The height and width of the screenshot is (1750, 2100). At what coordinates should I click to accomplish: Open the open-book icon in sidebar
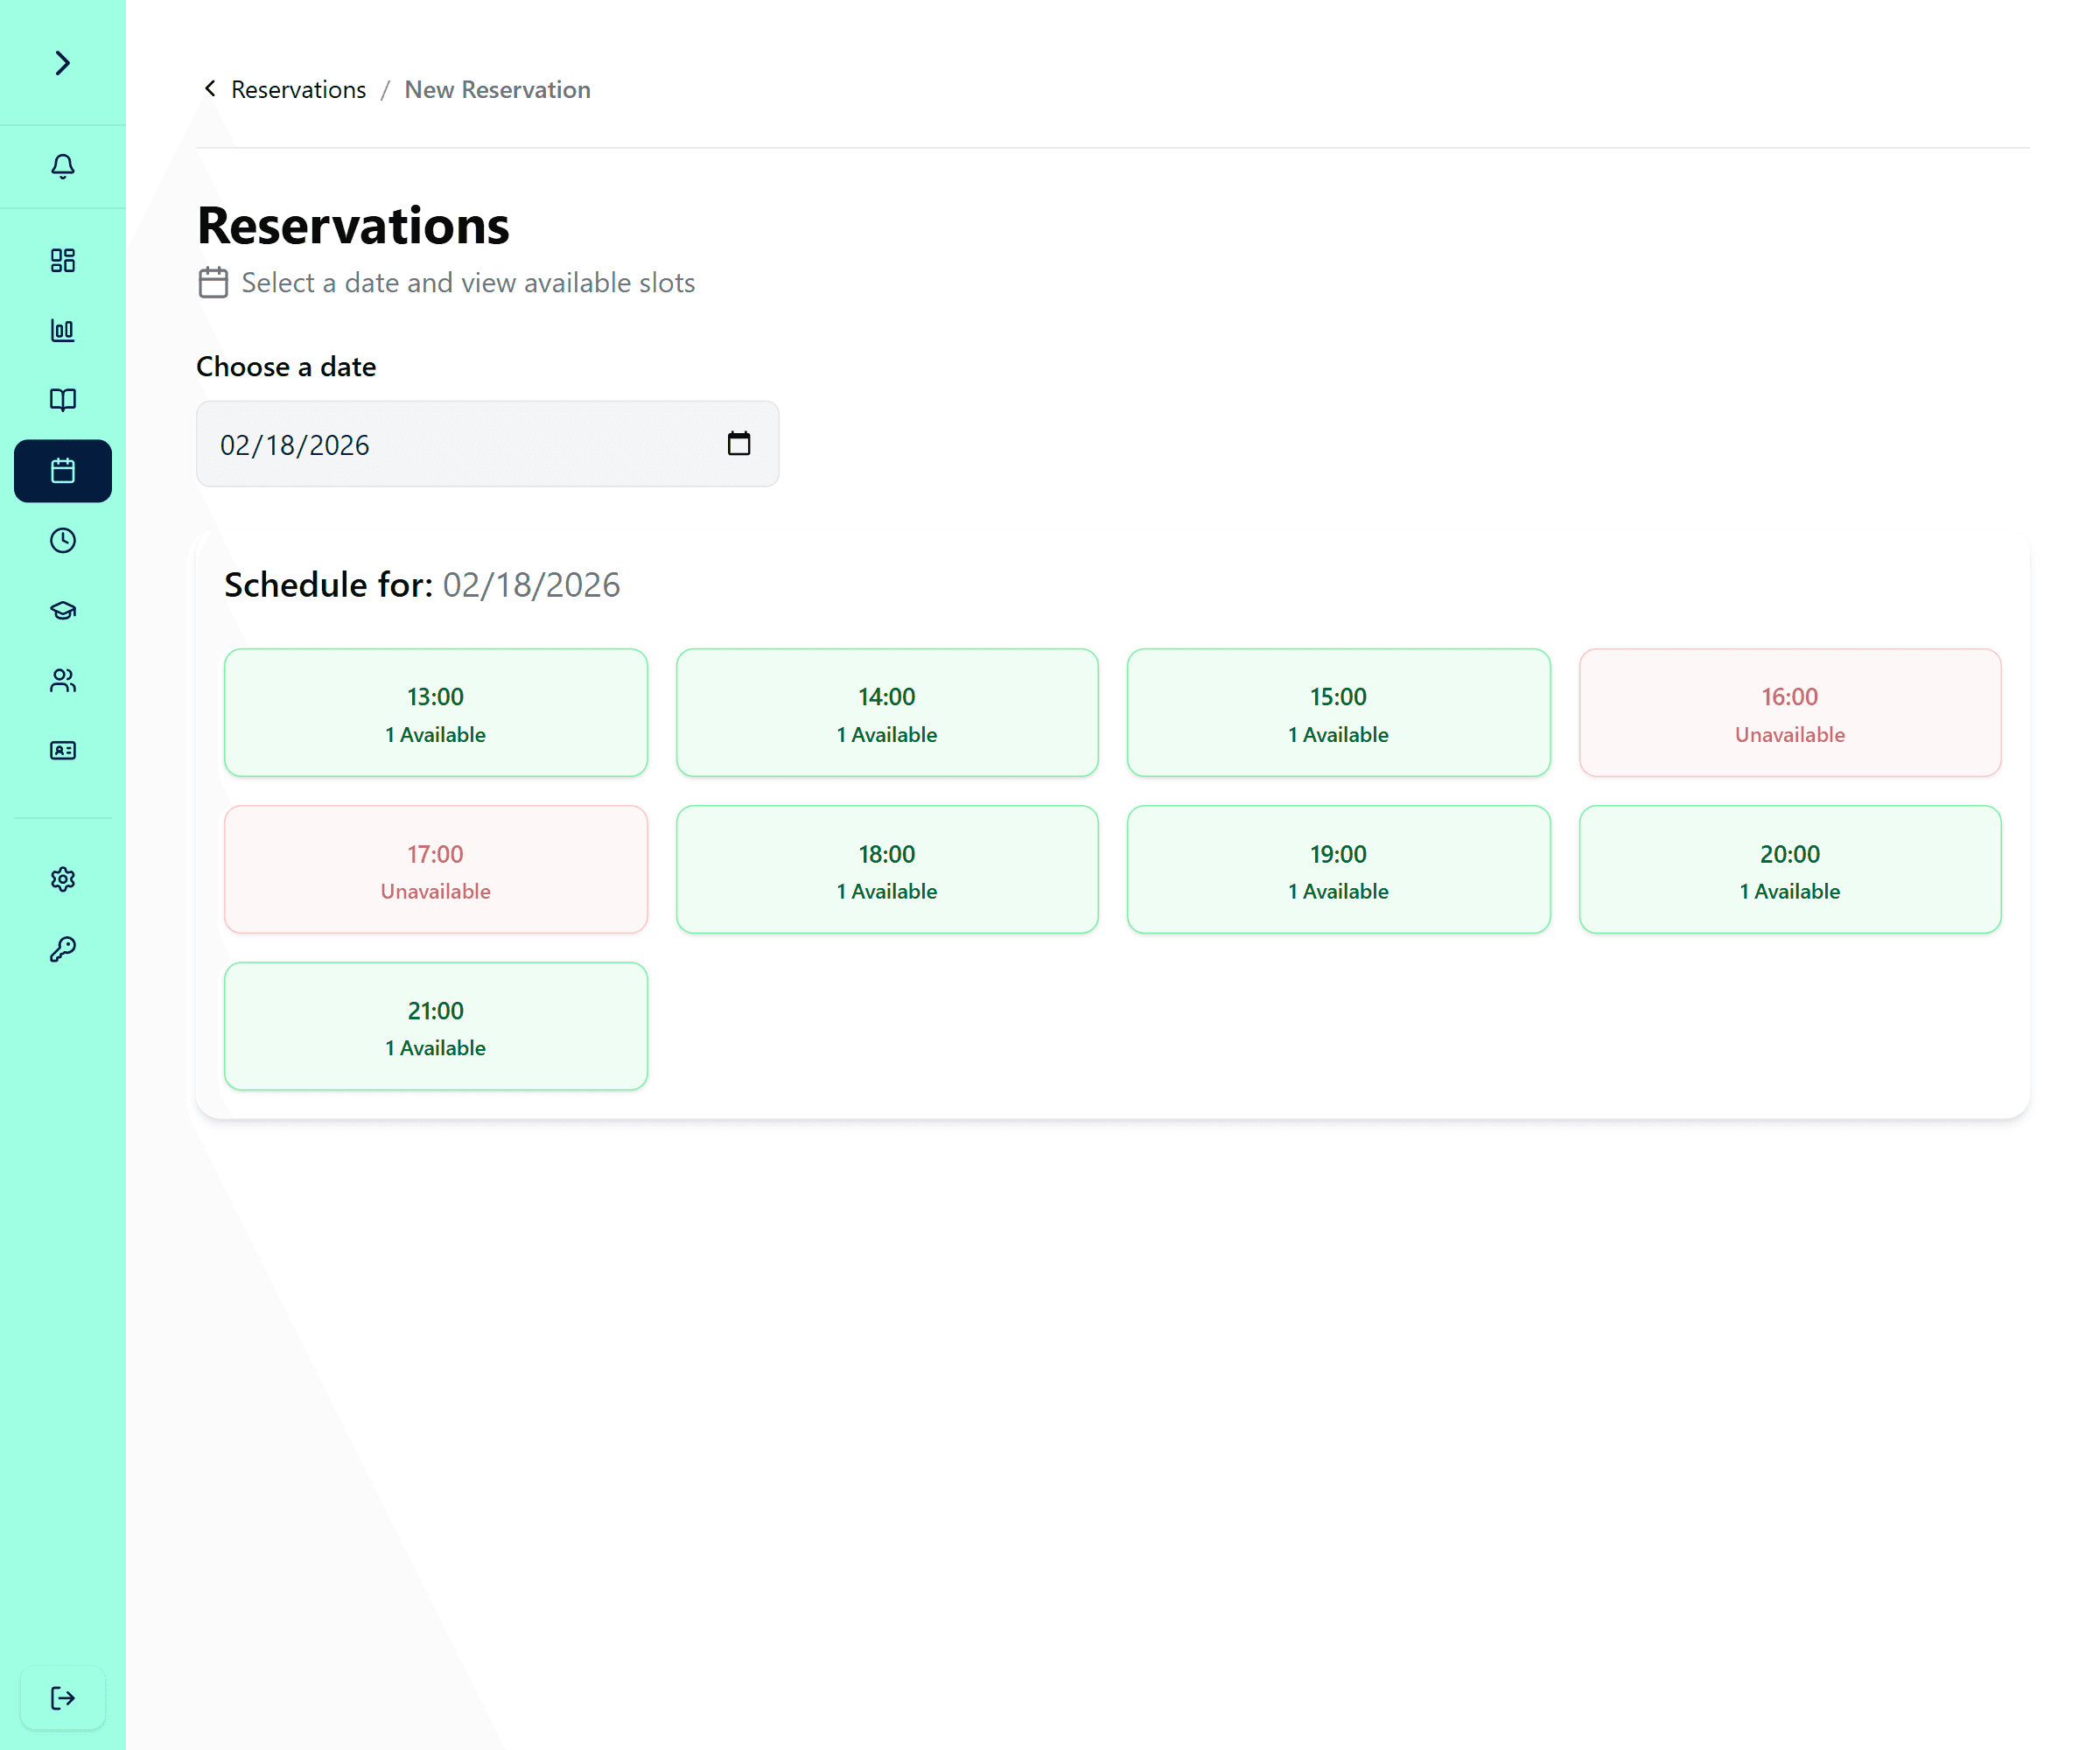tap(63, 400)
